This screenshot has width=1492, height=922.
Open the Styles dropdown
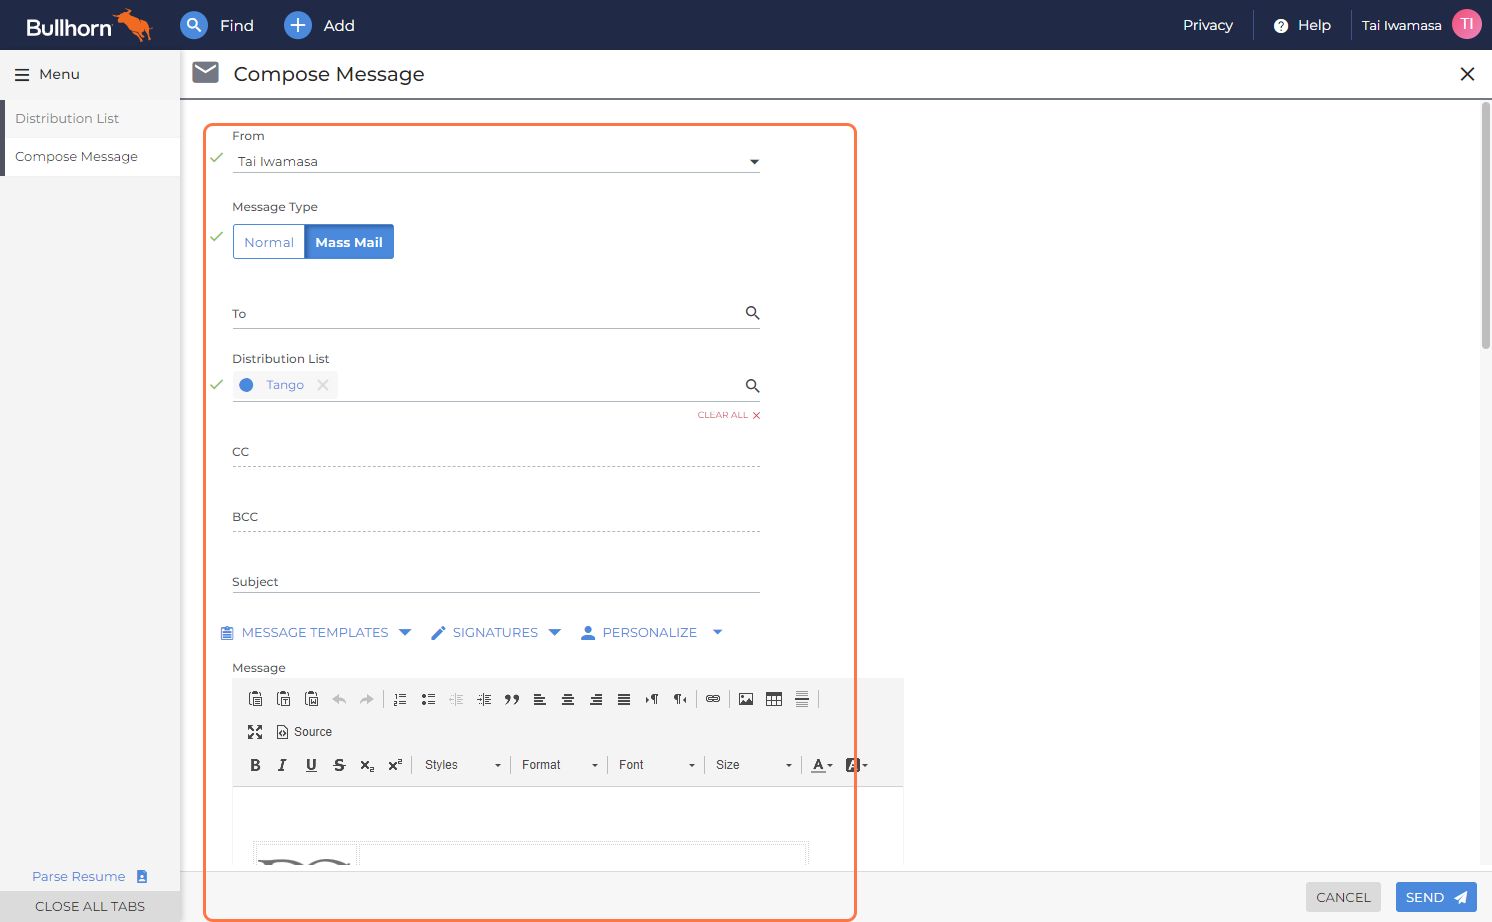pos(462,765)
